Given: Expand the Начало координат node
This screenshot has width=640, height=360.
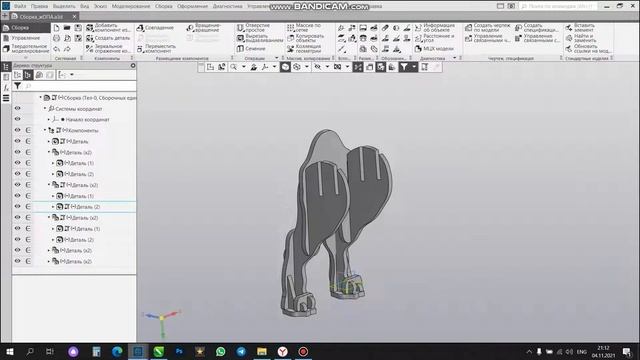Looking at the screenshot, I should point(49,119).
